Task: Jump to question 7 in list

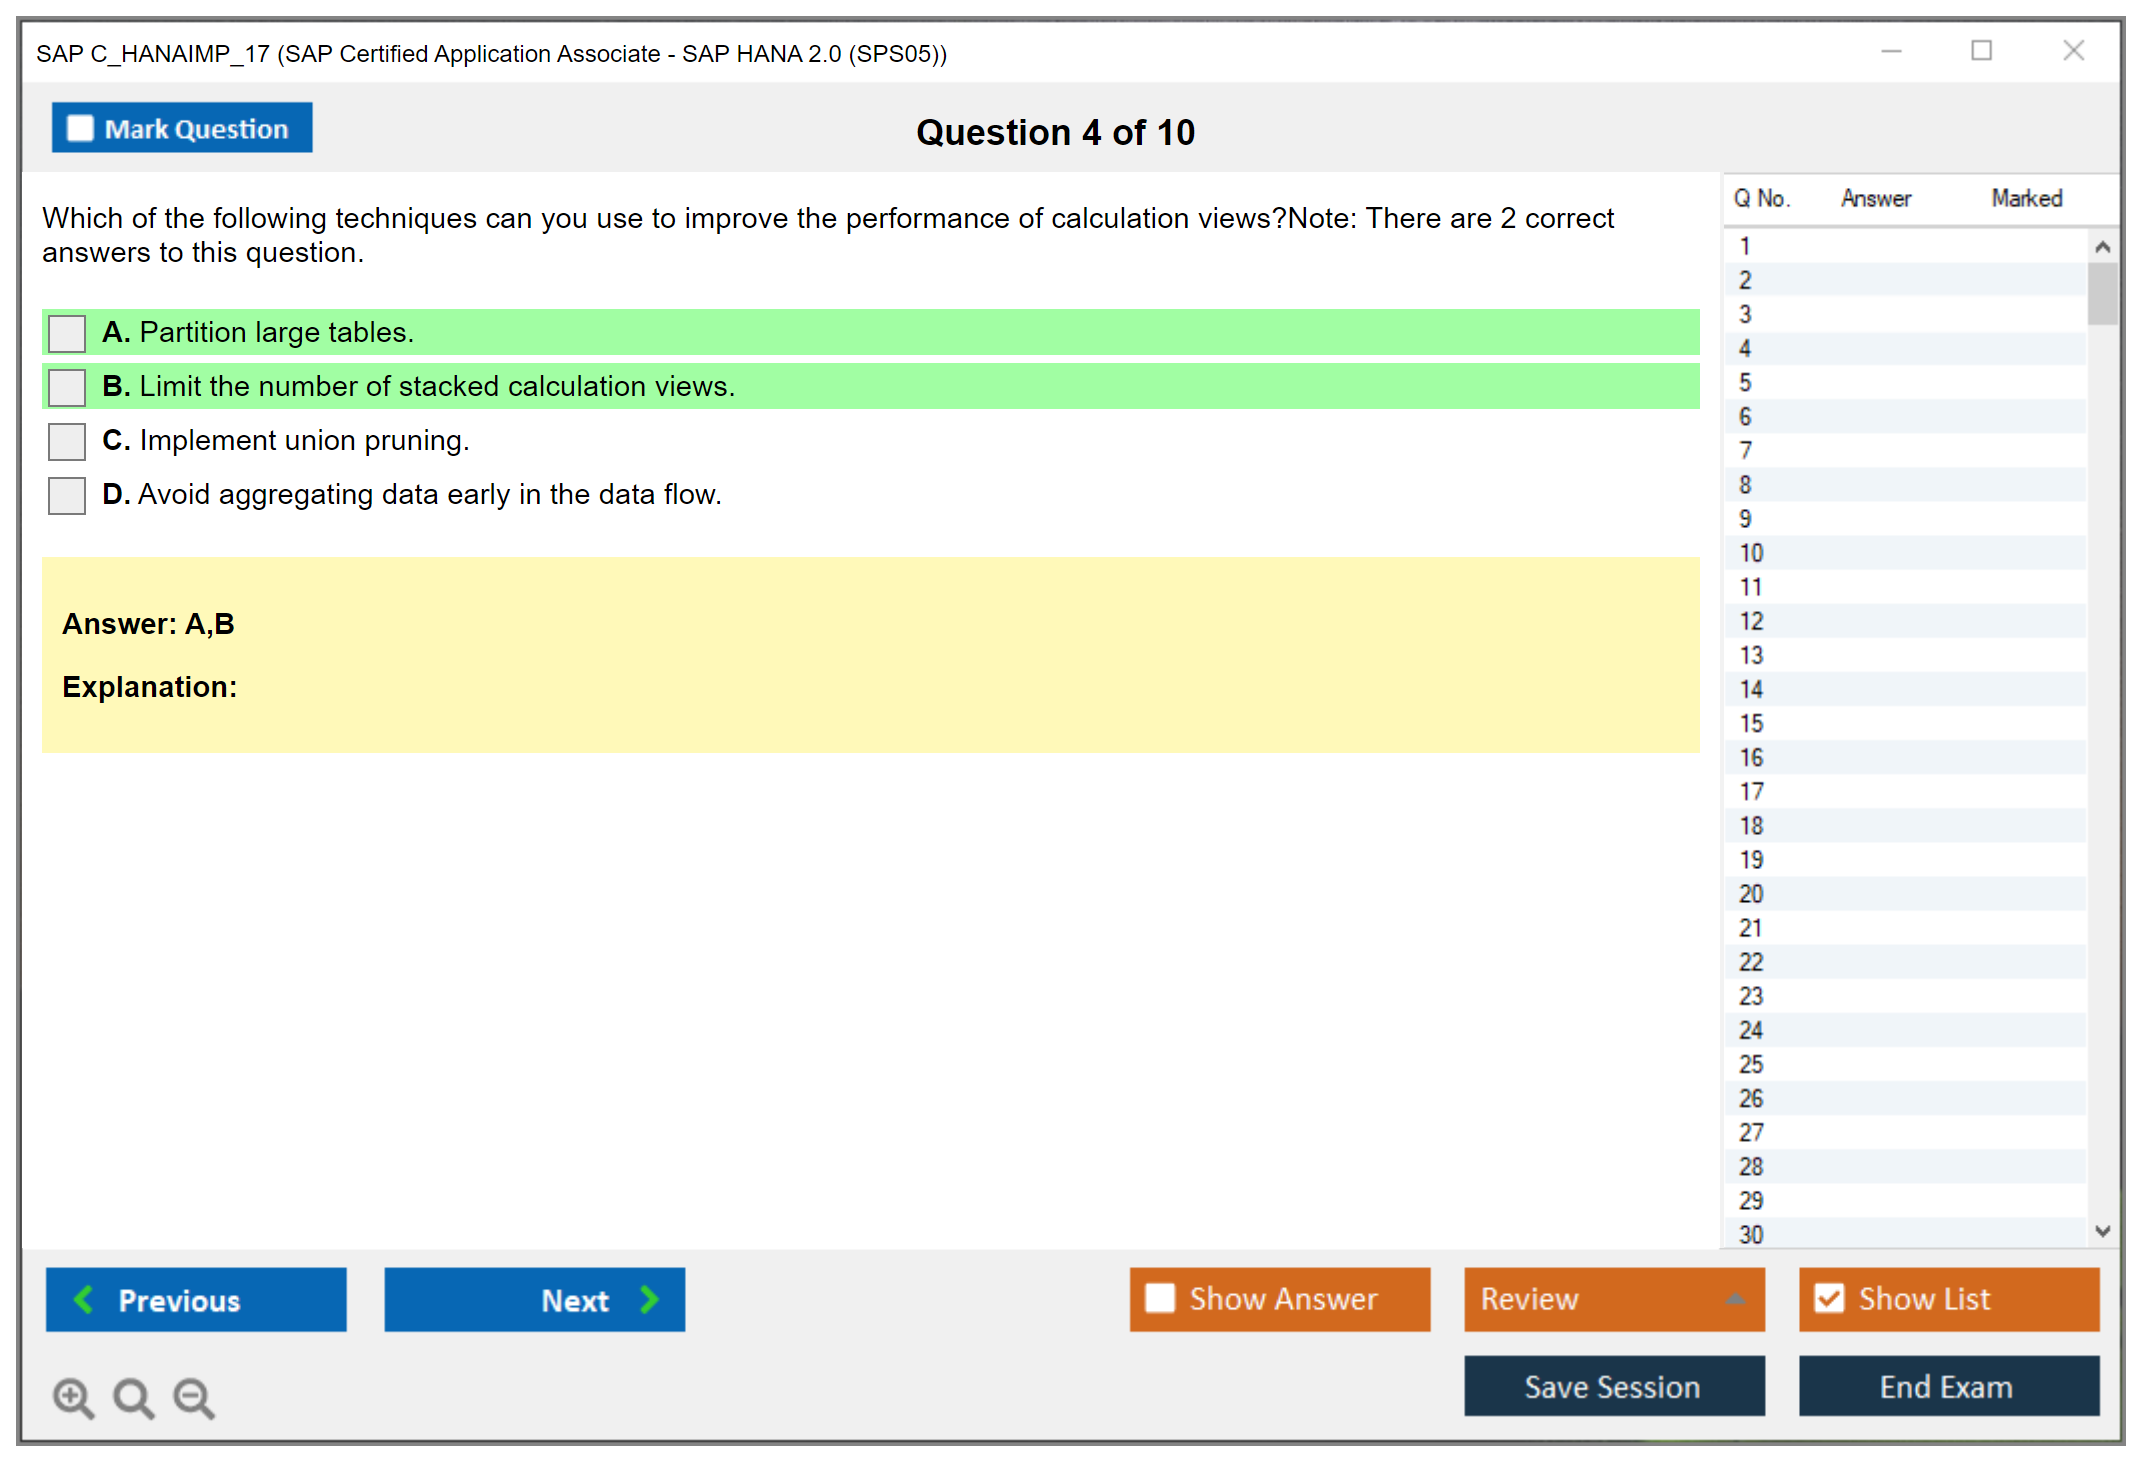Action: tap(1745, 451)
